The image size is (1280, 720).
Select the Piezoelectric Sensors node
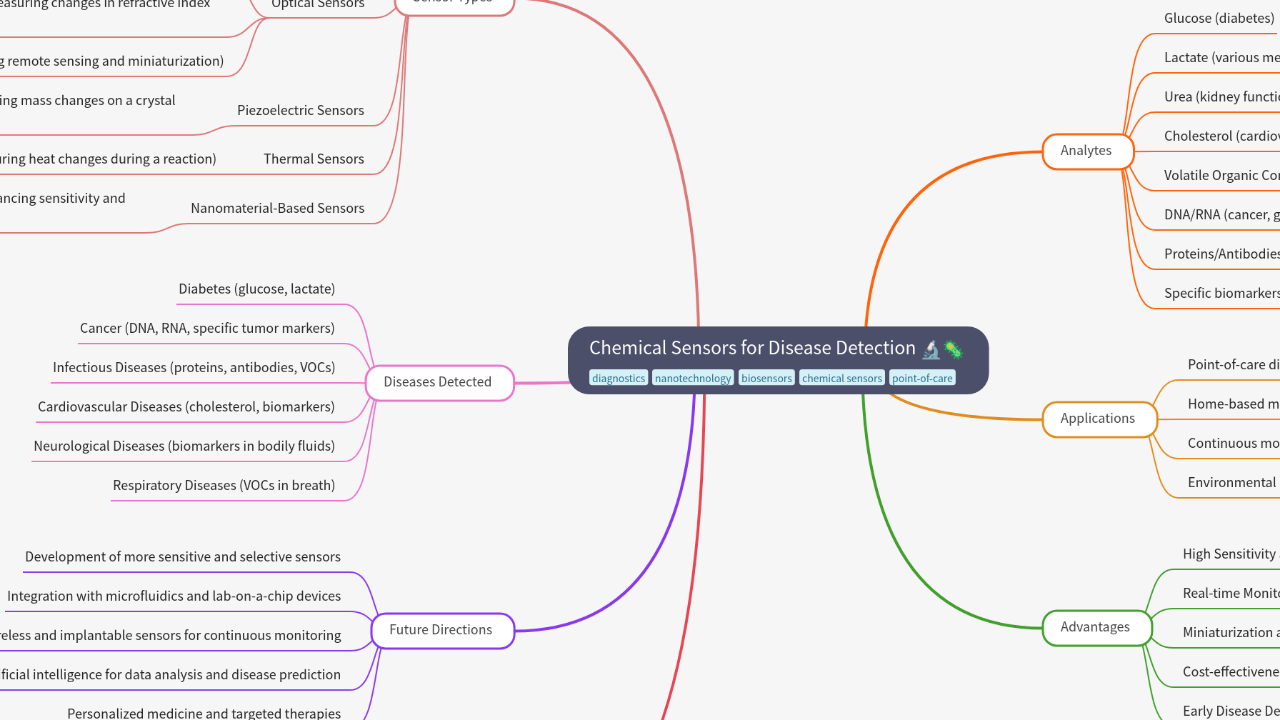point(300,110)
